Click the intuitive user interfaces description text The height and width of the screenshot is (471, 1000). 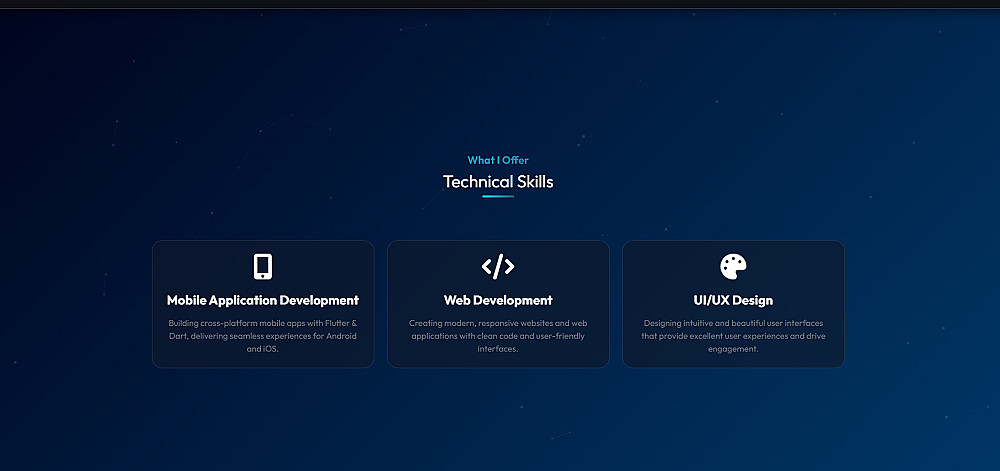733,336
